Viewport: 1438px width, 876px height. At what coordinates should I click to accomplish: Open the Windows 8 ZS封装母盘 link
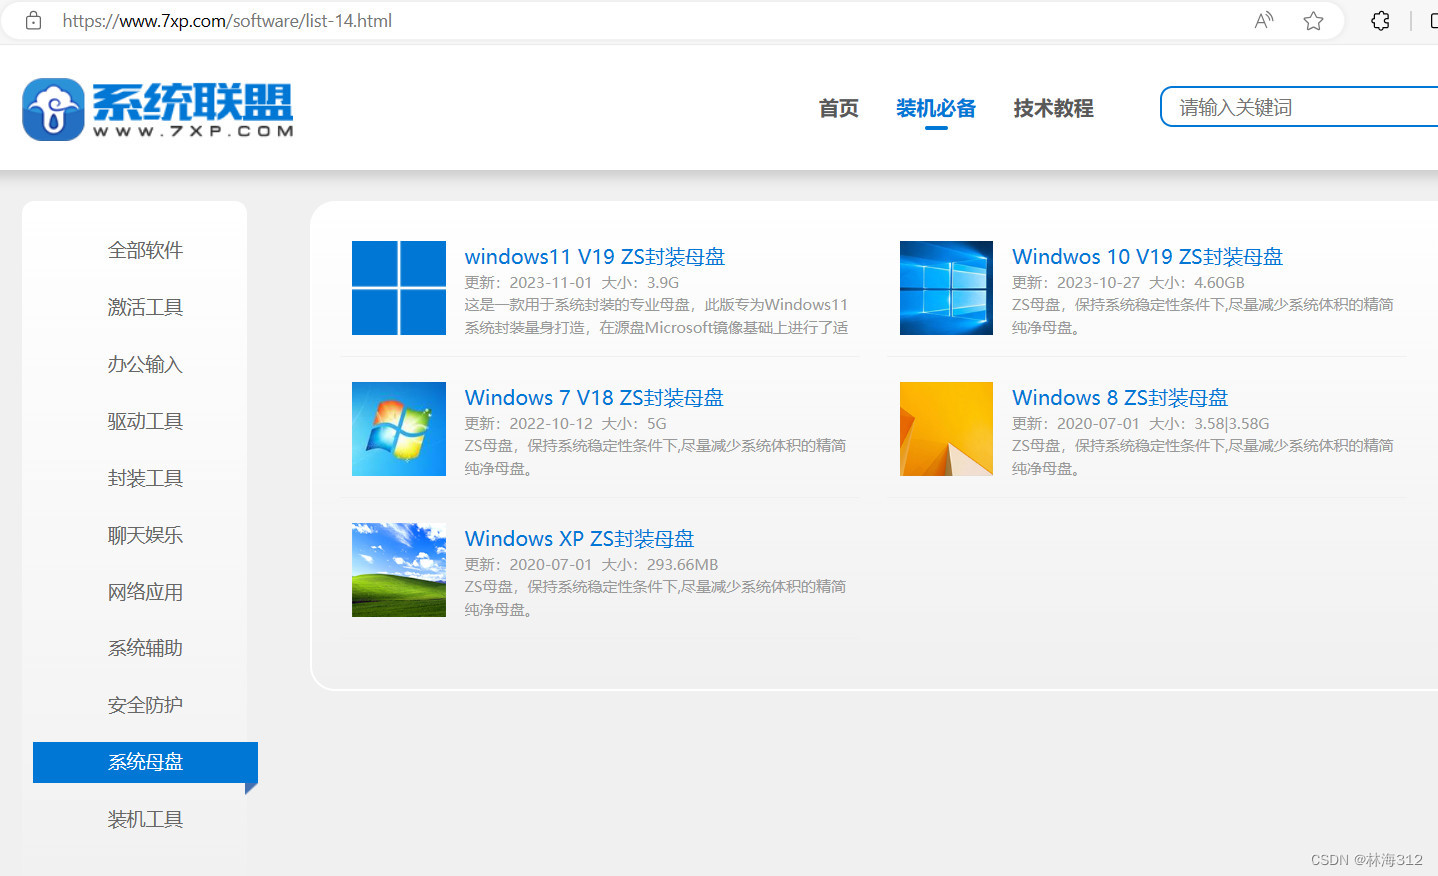coord(1120,398)
